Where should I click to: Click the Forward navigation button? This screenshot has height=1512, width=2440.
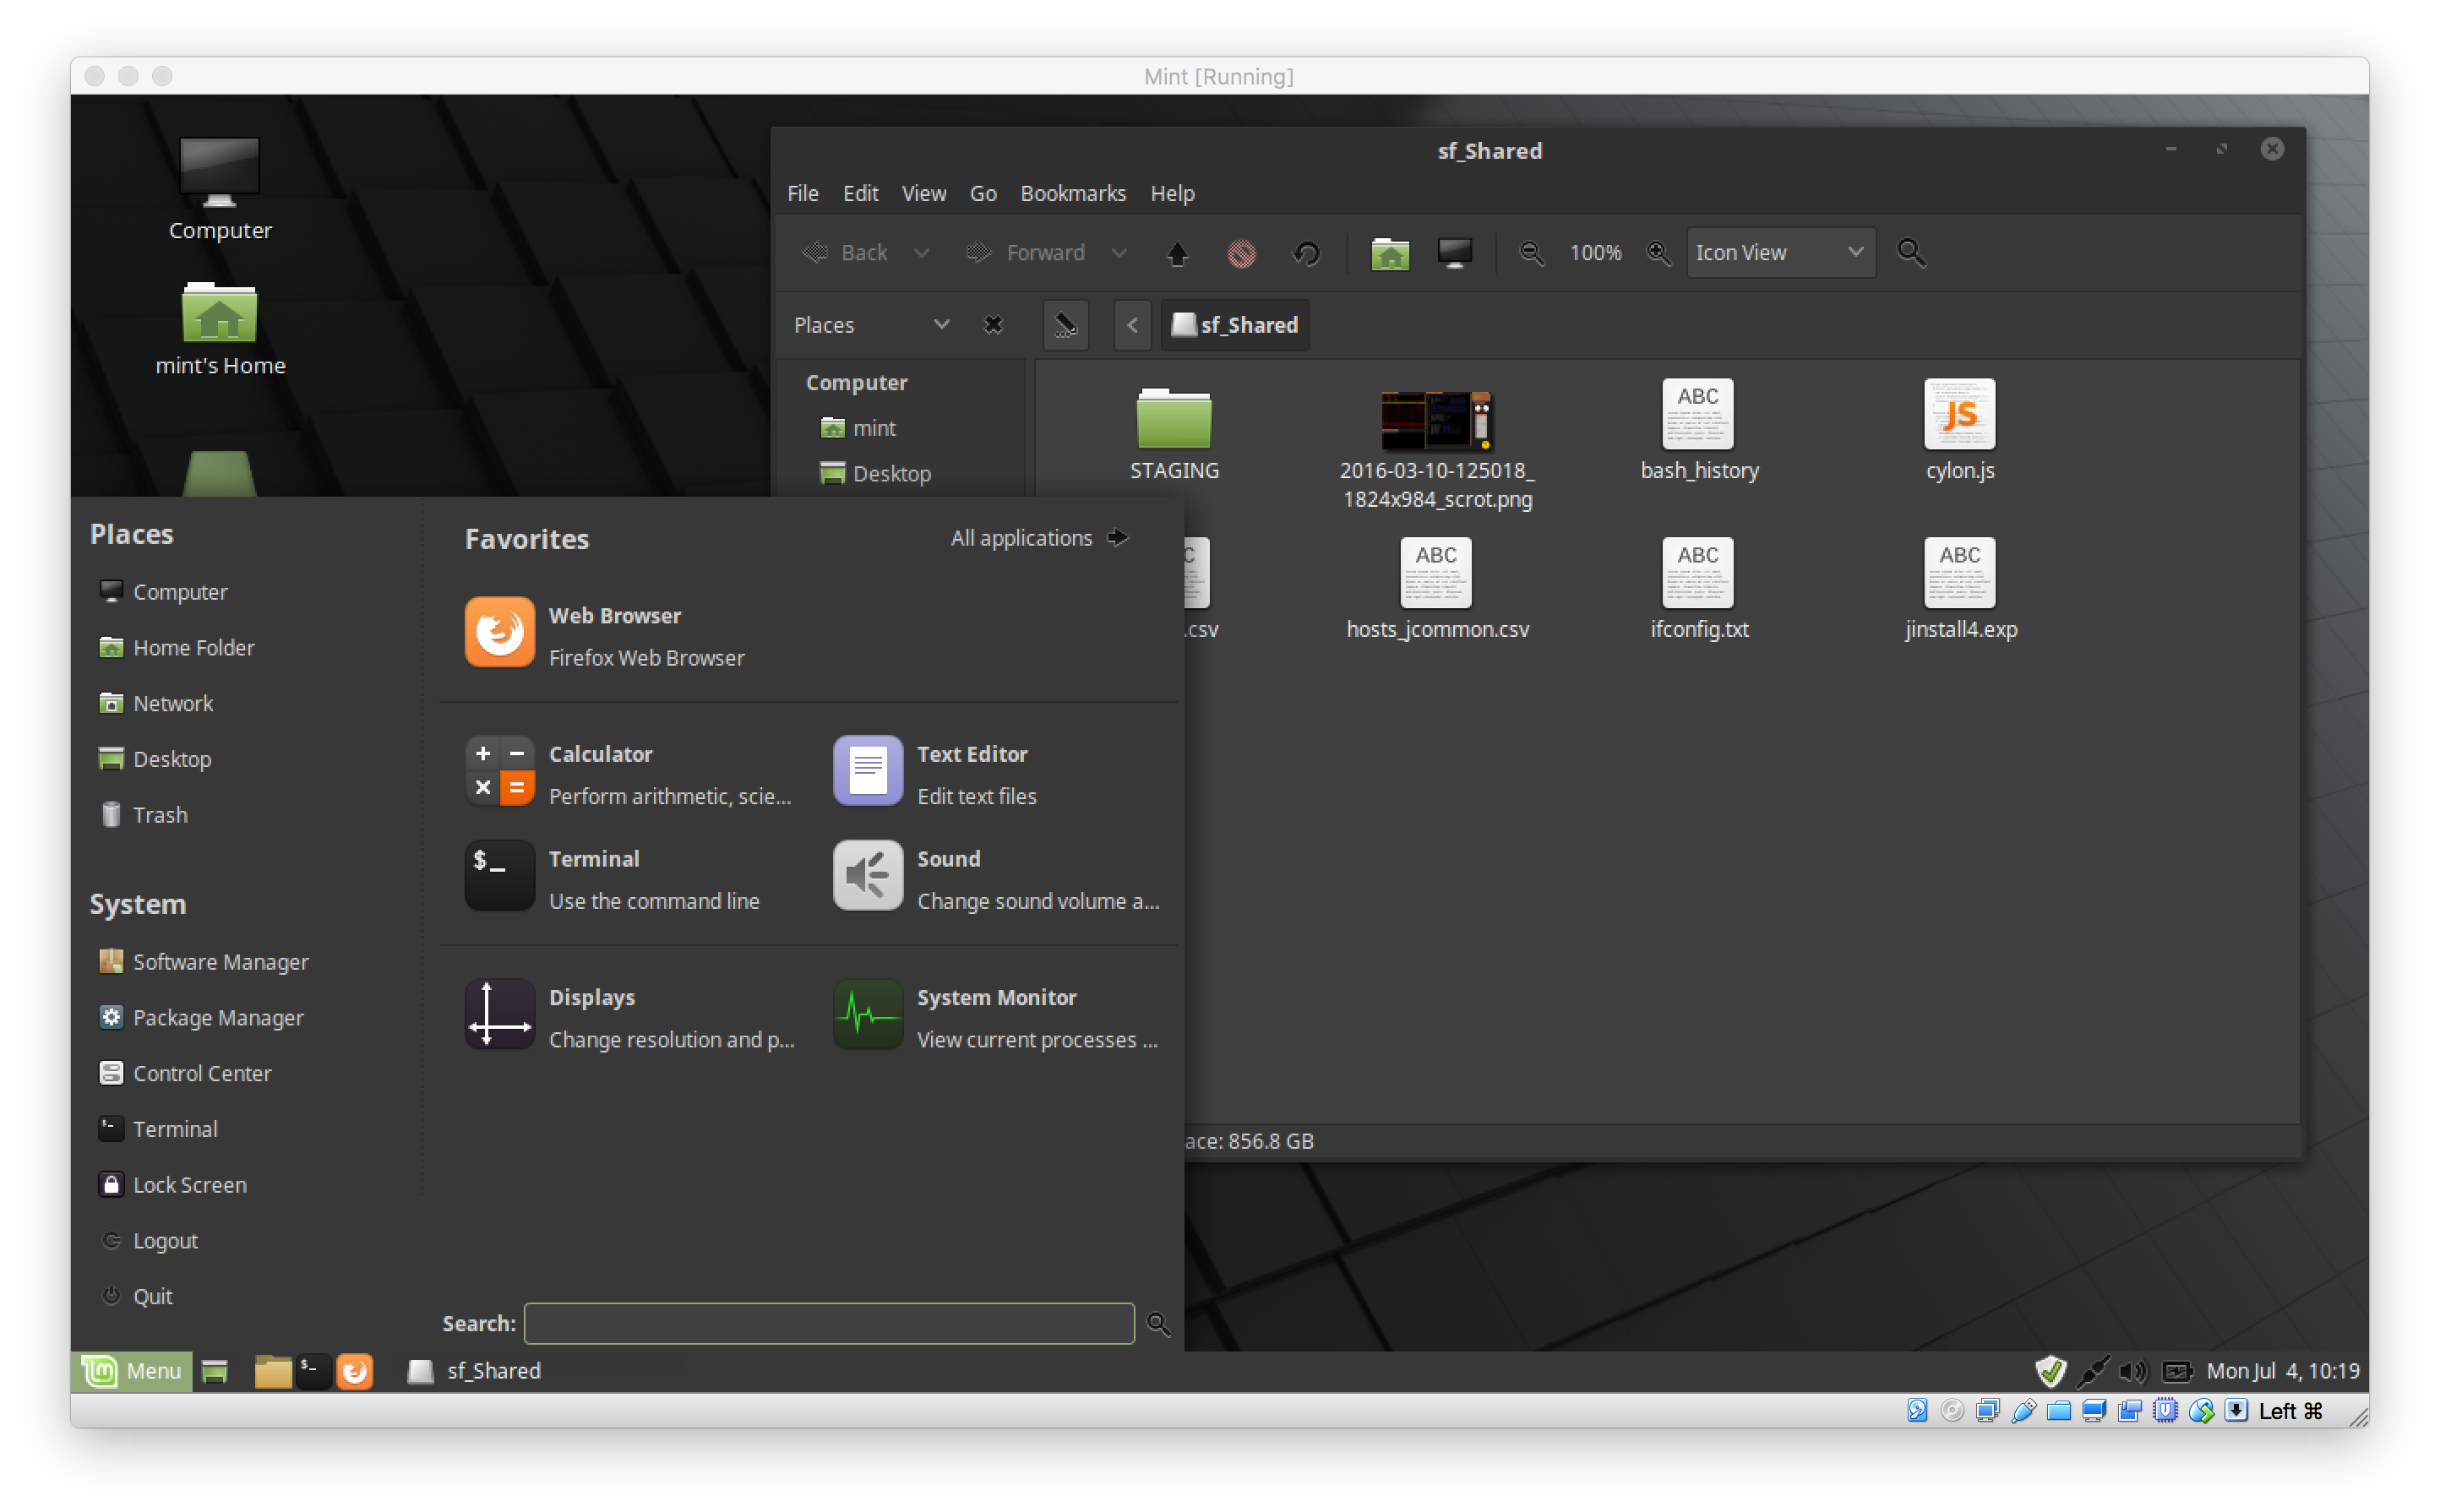1026,253
